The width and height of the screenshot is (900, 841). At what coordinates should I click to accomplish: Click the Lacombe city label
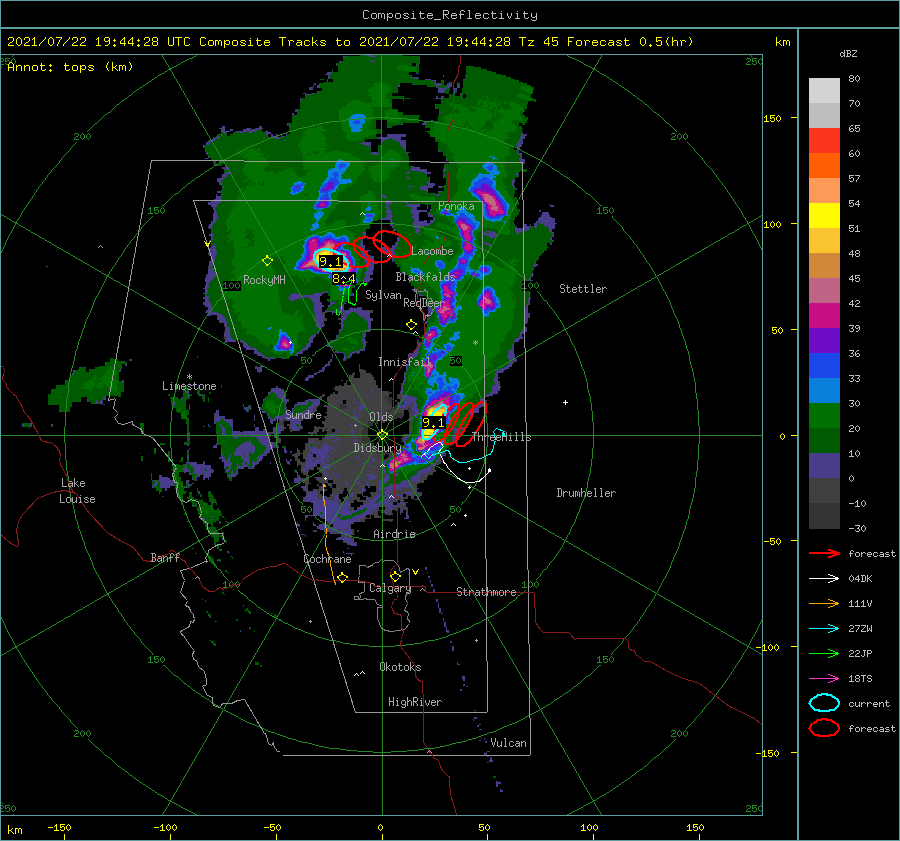click(432, 251)
